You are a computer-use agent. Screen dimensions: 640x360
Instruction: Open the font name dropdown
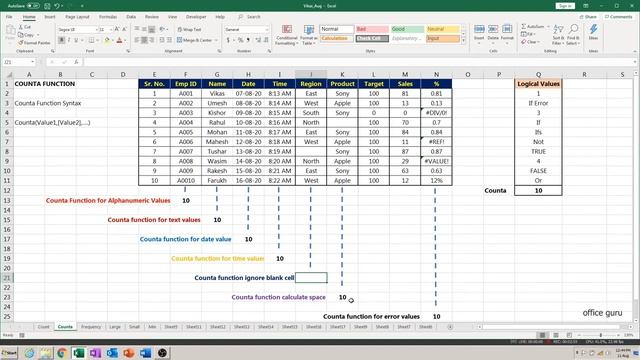pos(97,30)
